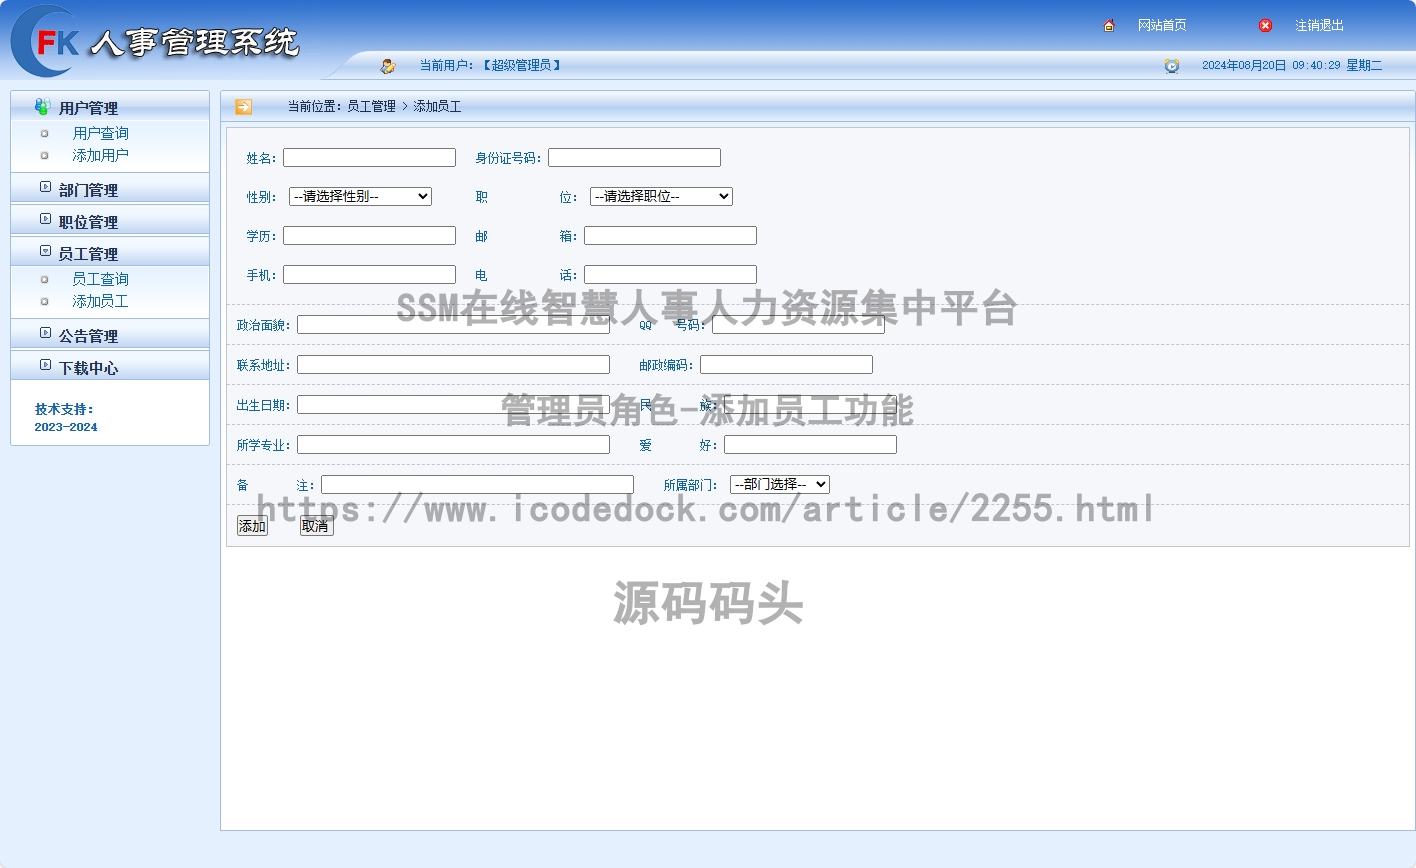Click the red logout icon

tap(1265, 25)
